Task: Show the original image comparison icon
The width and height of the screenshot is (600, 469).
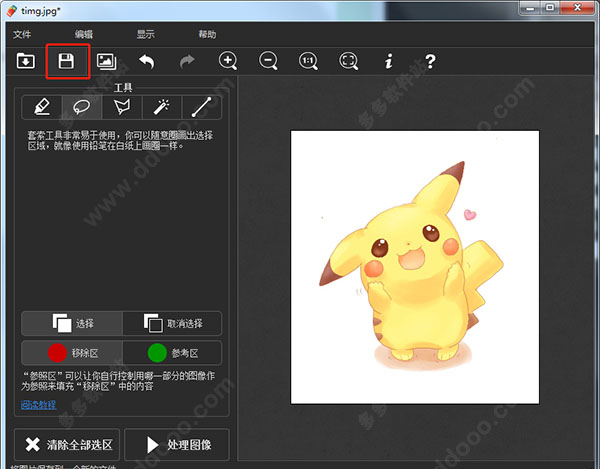Action: click(x=107, y=61)
